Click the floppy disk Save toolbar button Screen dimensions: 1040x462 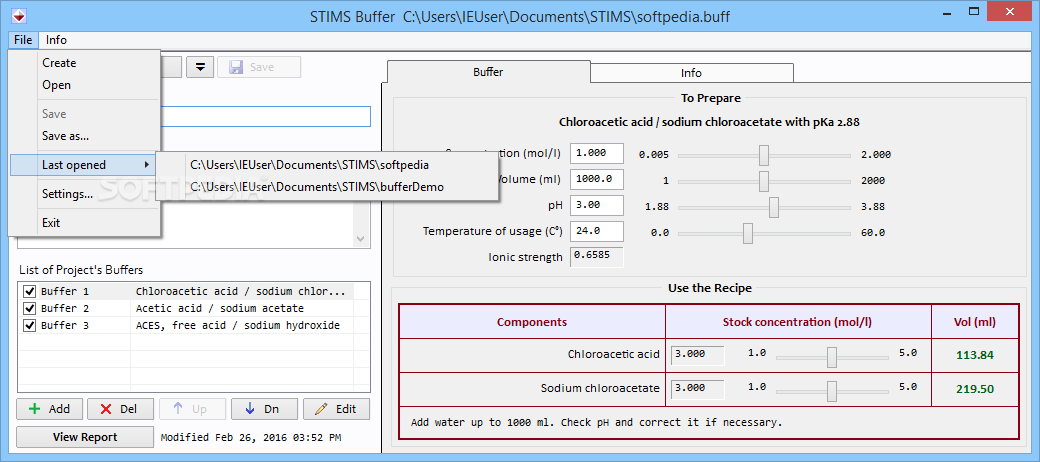pyautogui.click(x=259, y=67)
